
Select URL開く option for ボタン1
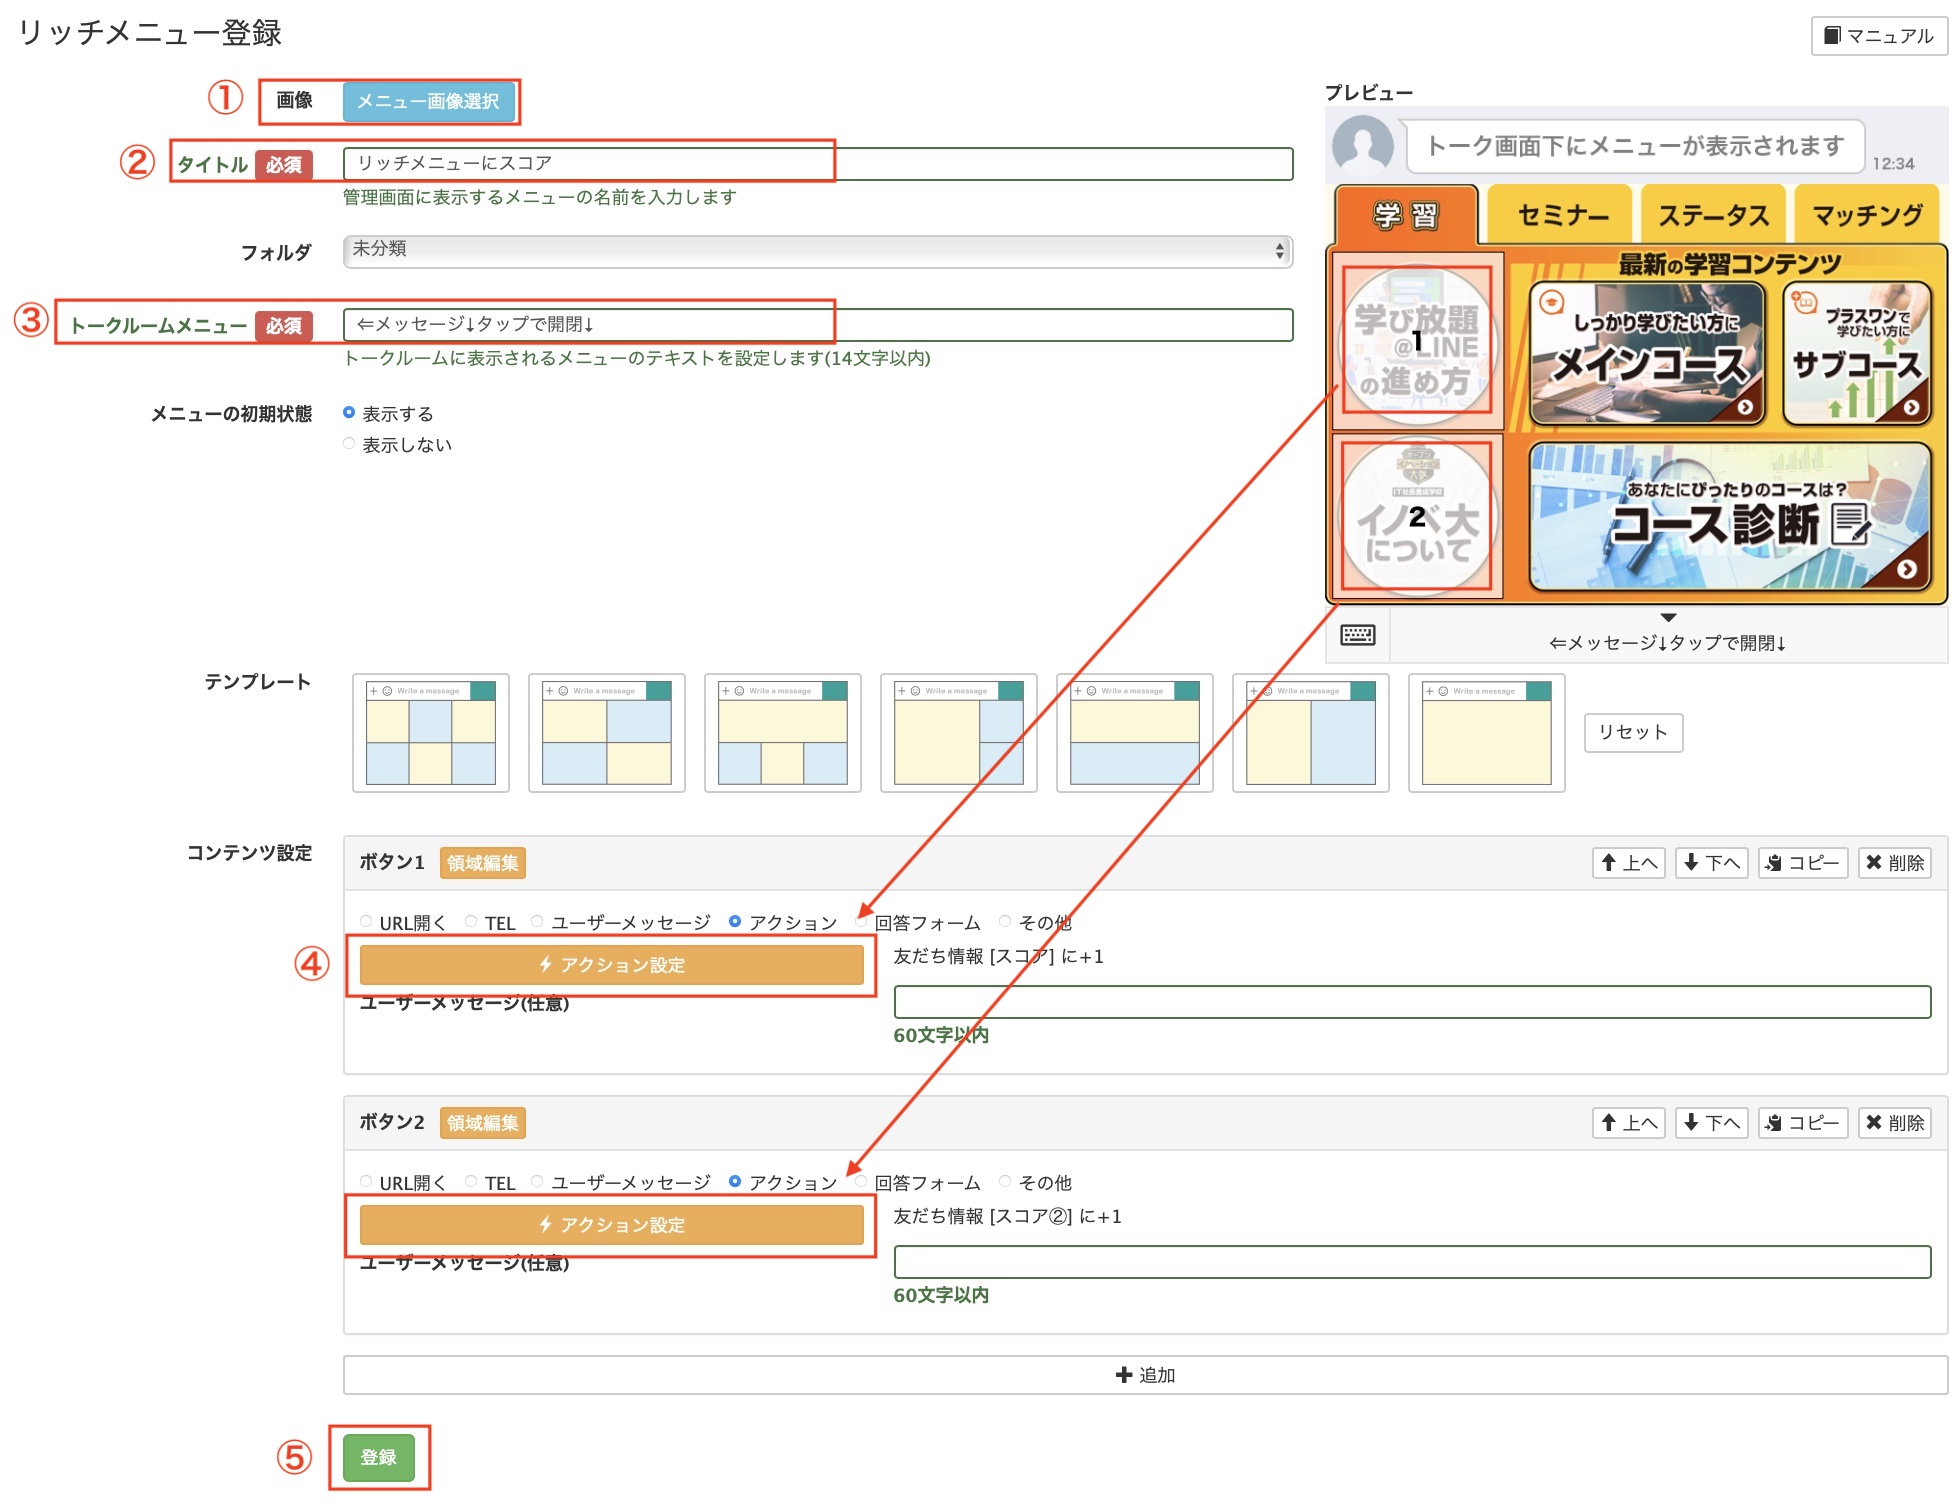[x=367, y=922]
